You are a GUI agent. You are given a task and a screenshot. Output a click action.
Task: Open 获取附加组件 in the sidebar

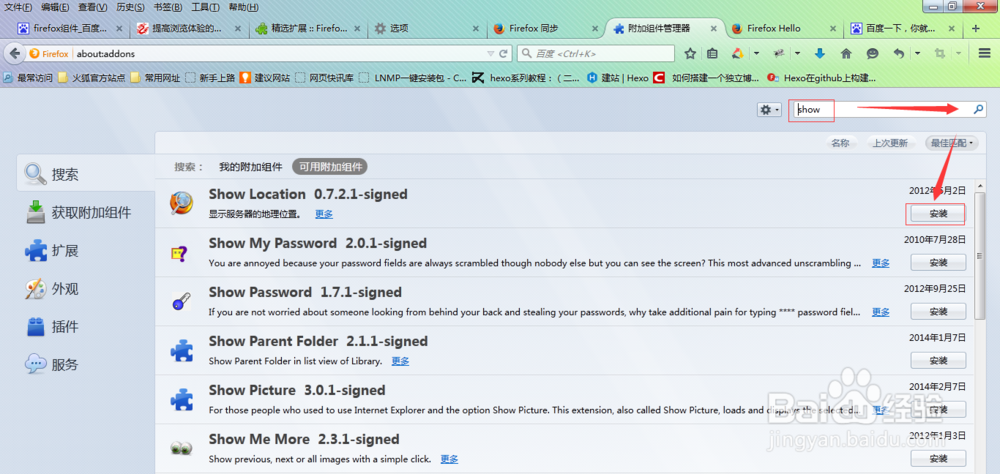coord(85,212)
